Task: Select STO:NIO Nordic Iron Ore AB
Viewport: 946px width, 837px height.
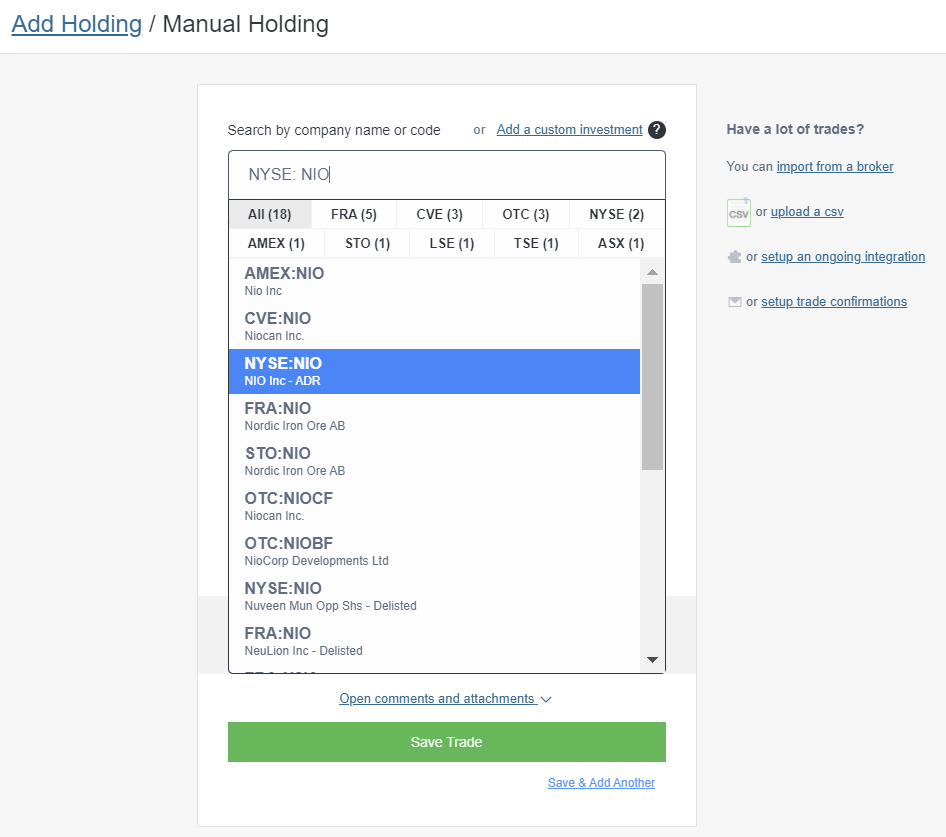Action: tap(434, 461)
